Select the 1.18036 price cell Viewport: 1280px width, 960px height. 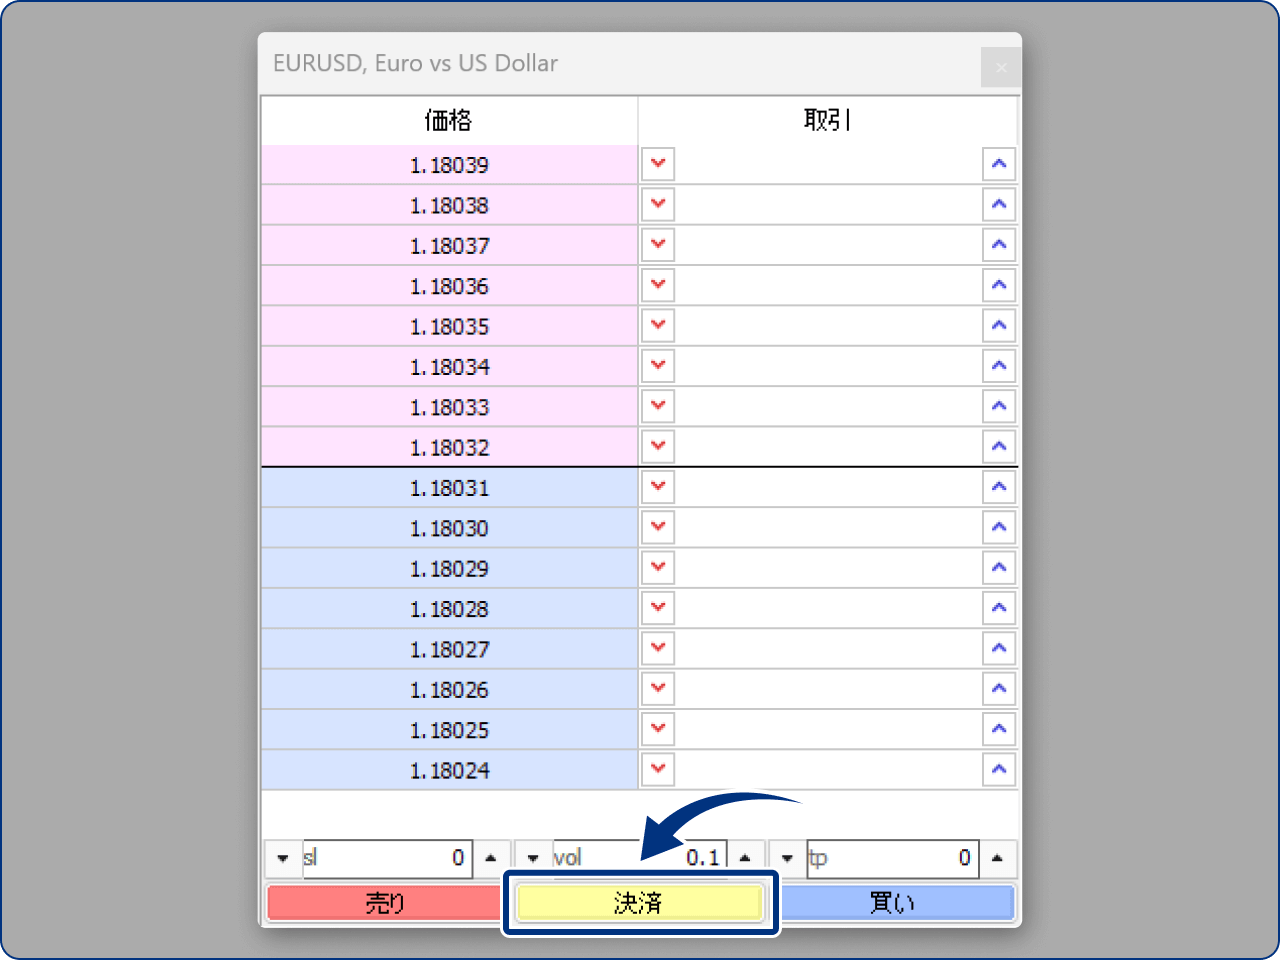pyautogui.click(x=449, y=286)
